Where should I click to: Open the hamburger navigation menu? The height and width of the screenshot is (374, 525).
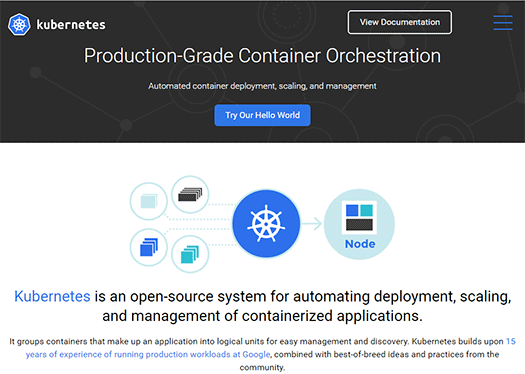point(503,22)
